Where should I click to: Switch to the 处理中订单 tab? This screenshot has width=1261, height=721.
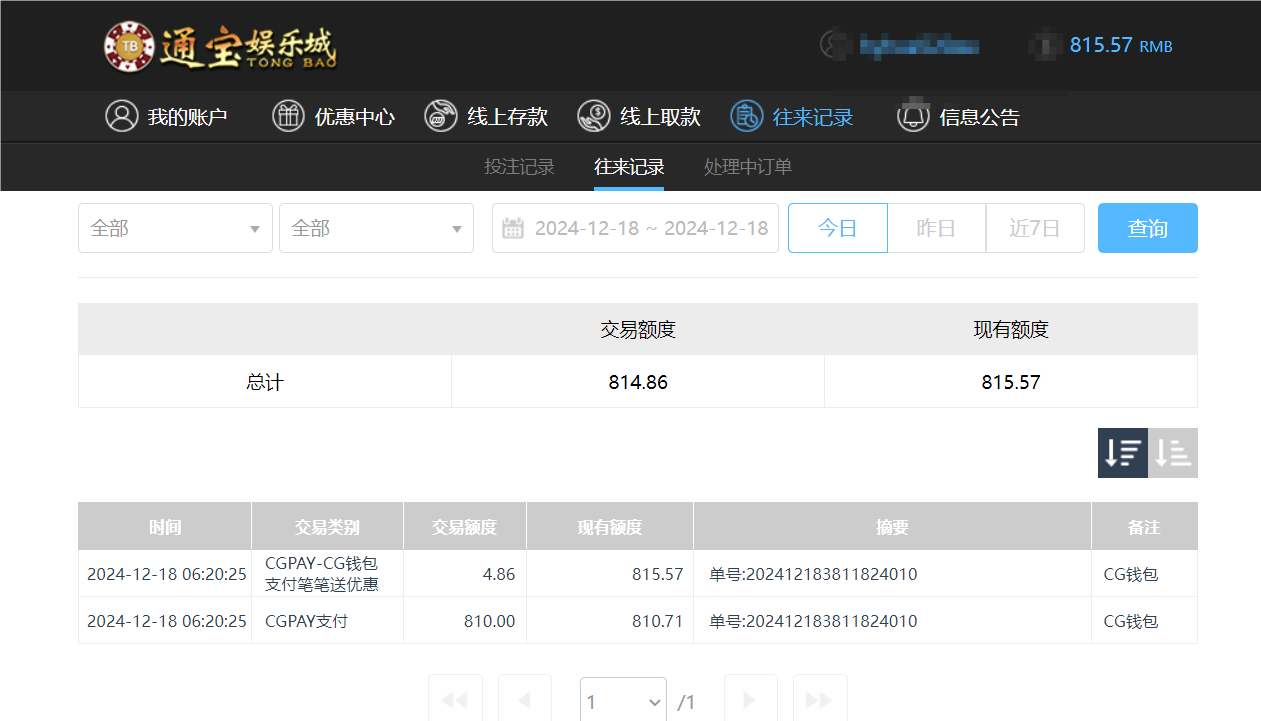(x=747, y=166)
